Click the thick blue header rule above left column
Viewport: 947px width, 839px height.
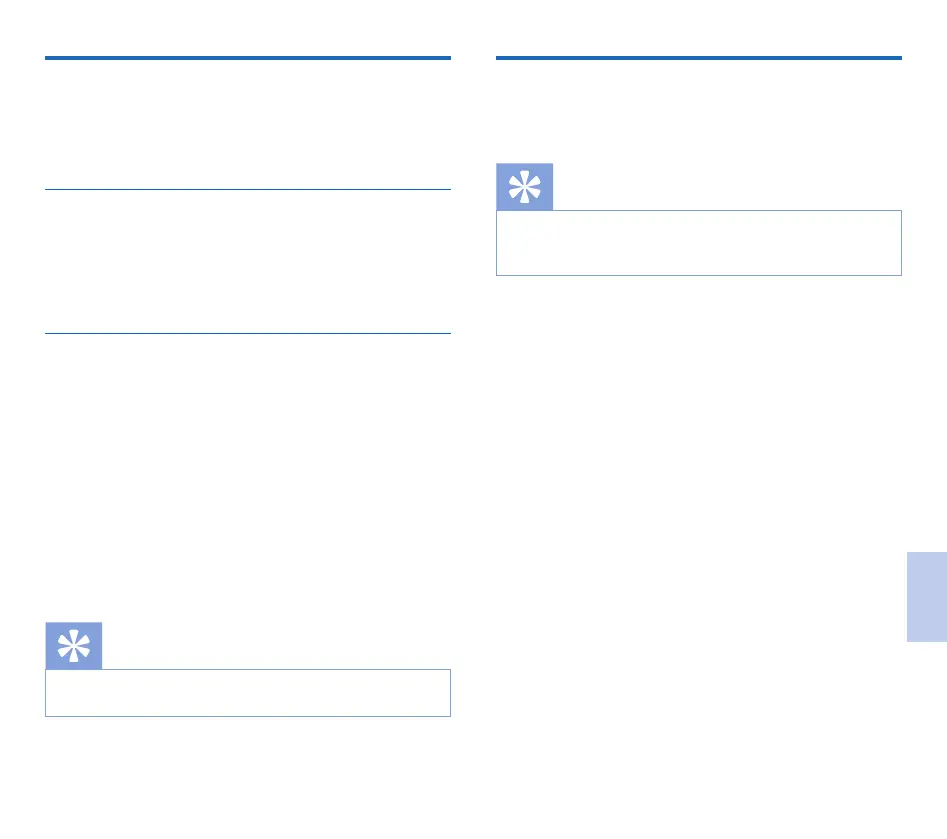click(247, 59)
